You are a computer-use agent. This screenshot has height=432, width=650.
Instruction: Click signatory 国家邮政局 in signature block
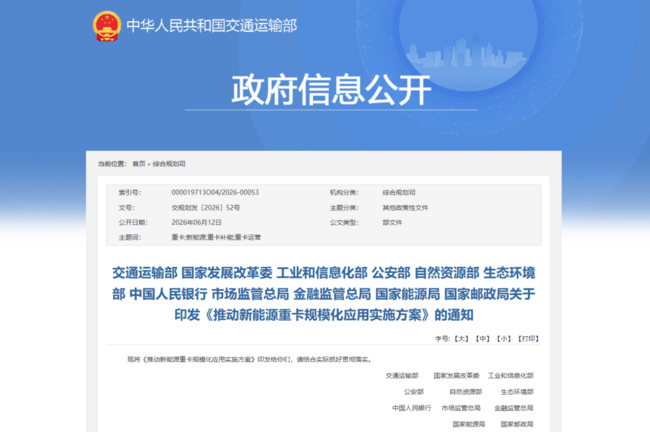(517, 424)
